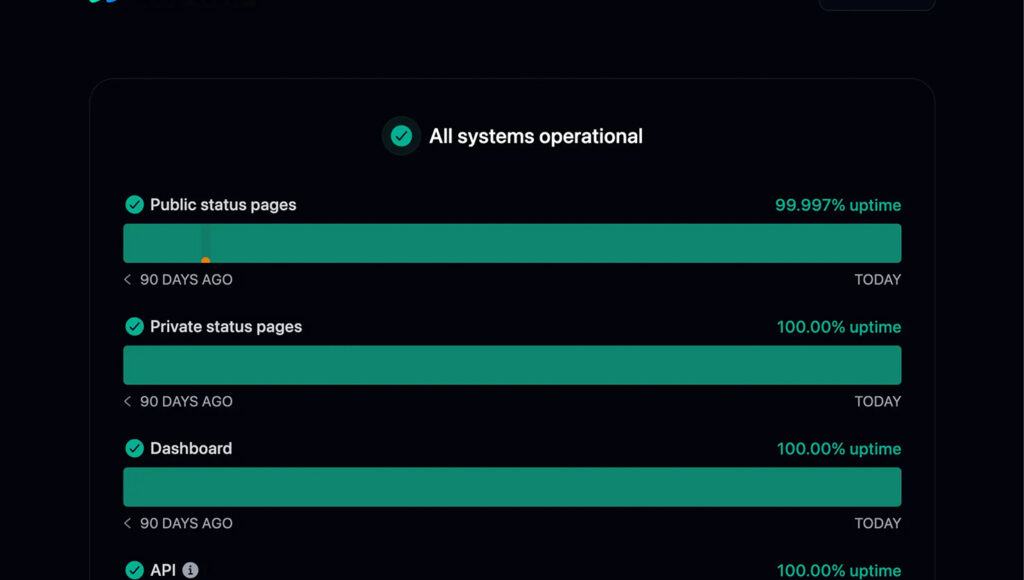1024x580 pixels.
Task: Go back from 90 days ago under Dashboard
Action: [127, 523]
